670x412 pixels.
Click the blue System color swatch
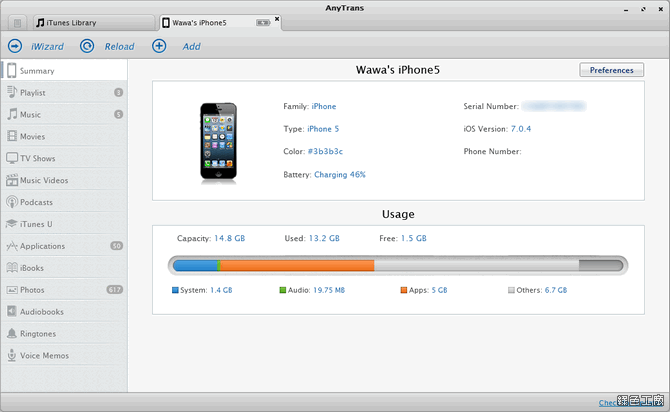click(x=175, y=290)
